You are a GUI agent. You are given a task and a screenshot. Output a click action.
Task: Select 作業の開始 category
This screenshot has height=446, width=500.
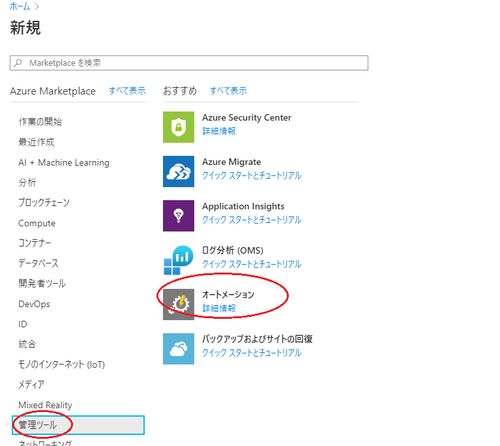click(40, 122)
